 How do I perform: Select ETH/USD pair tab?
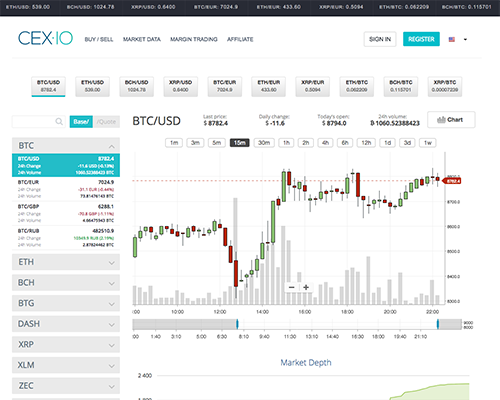[92, 86]
